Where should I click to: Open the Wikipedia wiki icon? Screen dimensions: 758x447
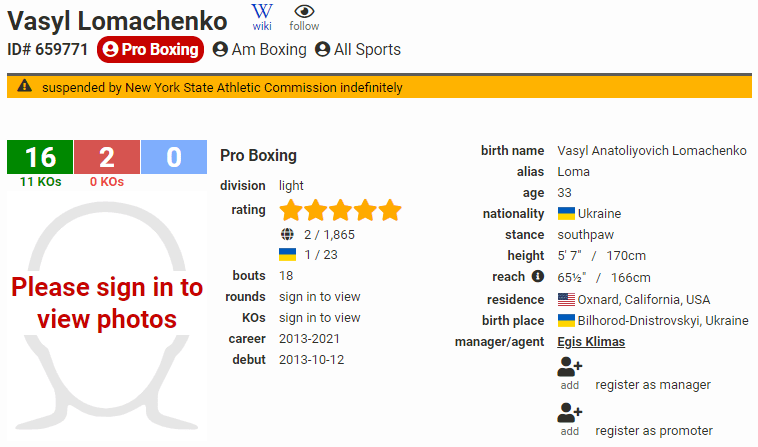pyautogui.click(x=262, y=17)
